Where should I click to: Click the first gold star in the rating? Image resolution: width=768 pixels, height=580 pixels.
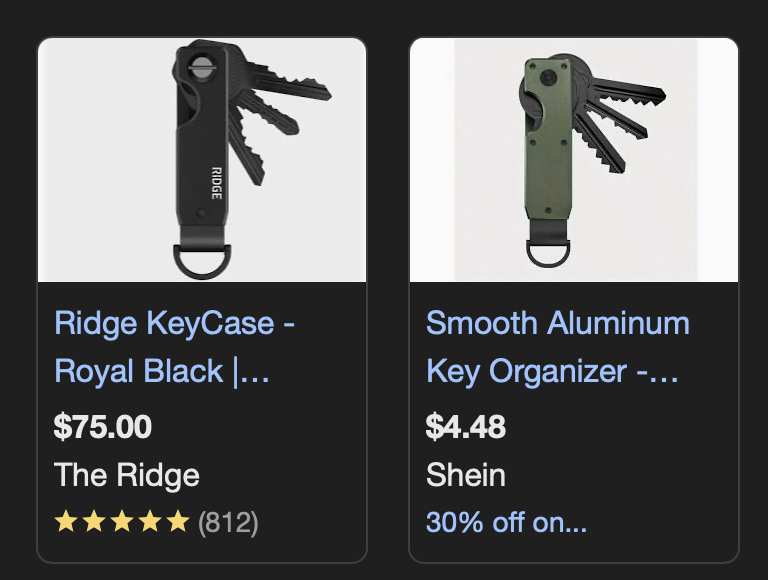(x=66, y=522)
